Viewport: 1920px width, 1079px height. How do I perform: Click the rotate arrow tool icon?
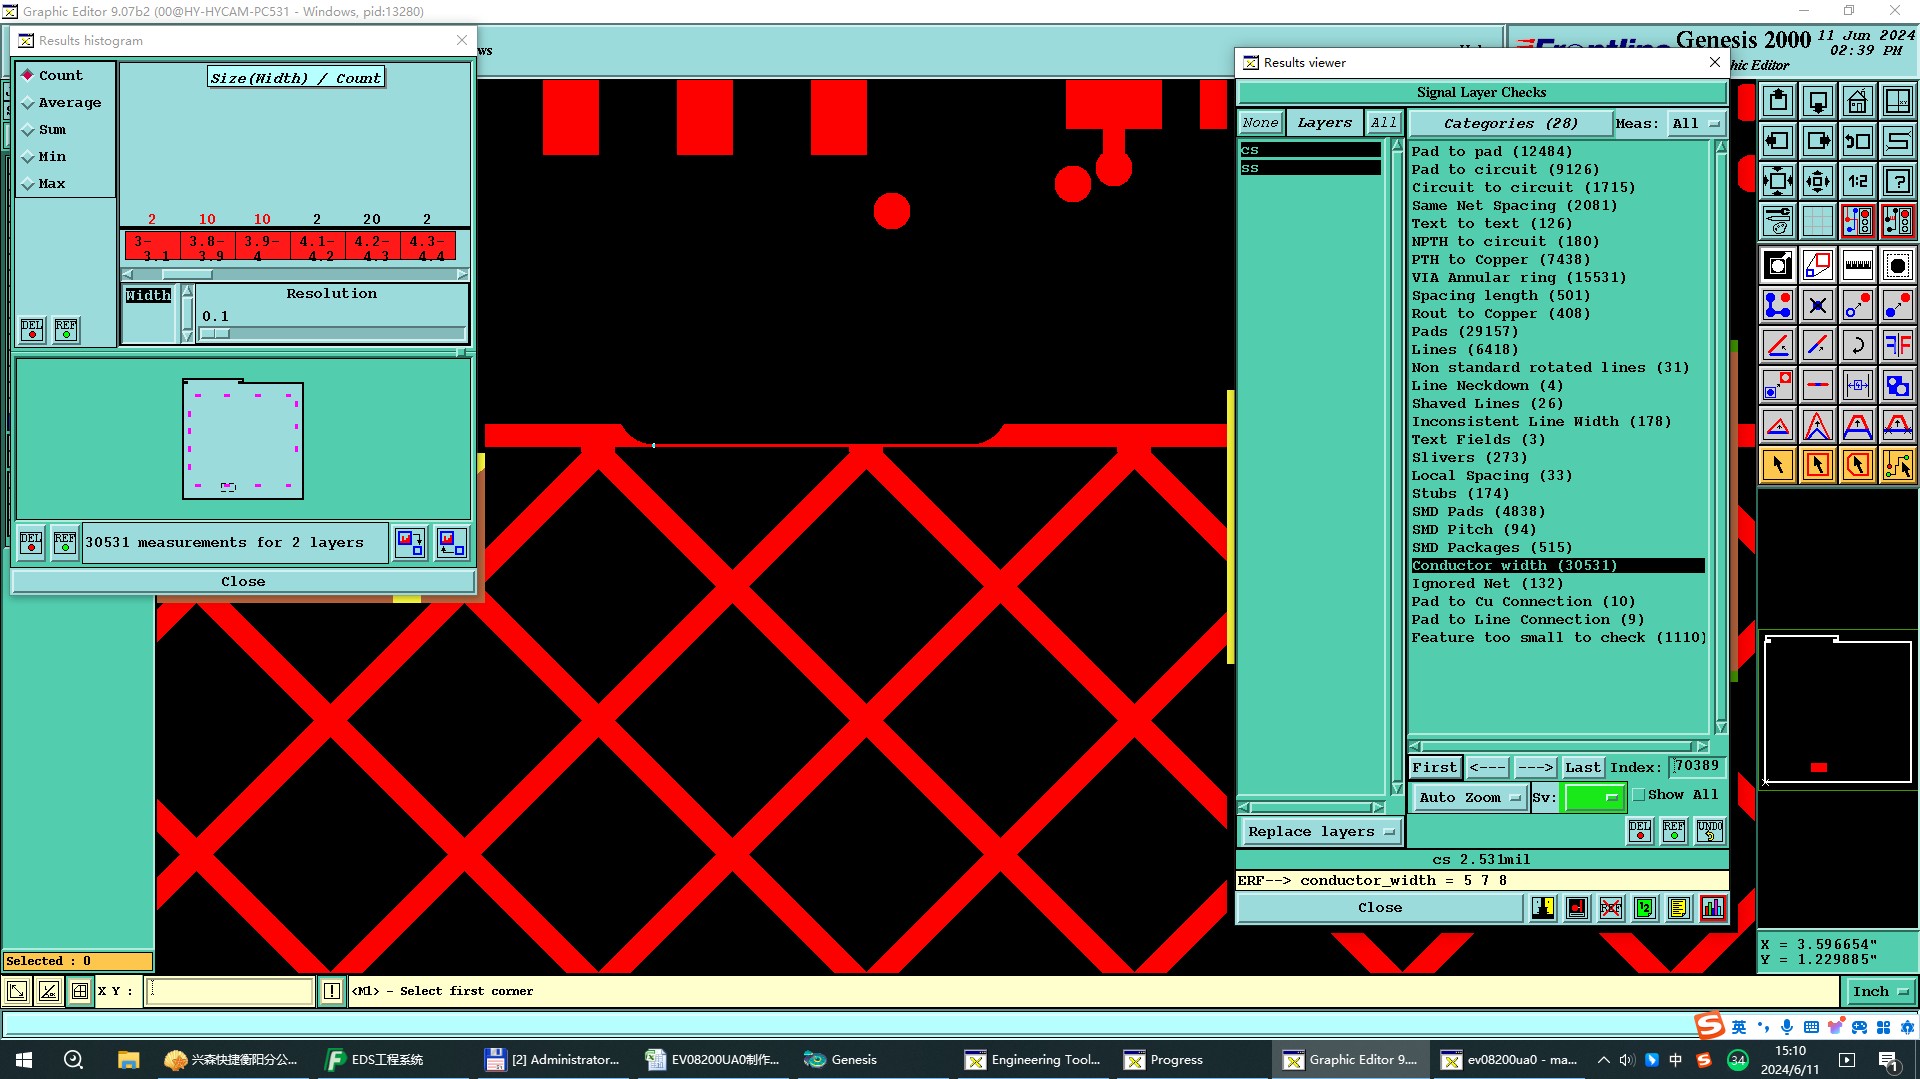[x=1857, y=345]
